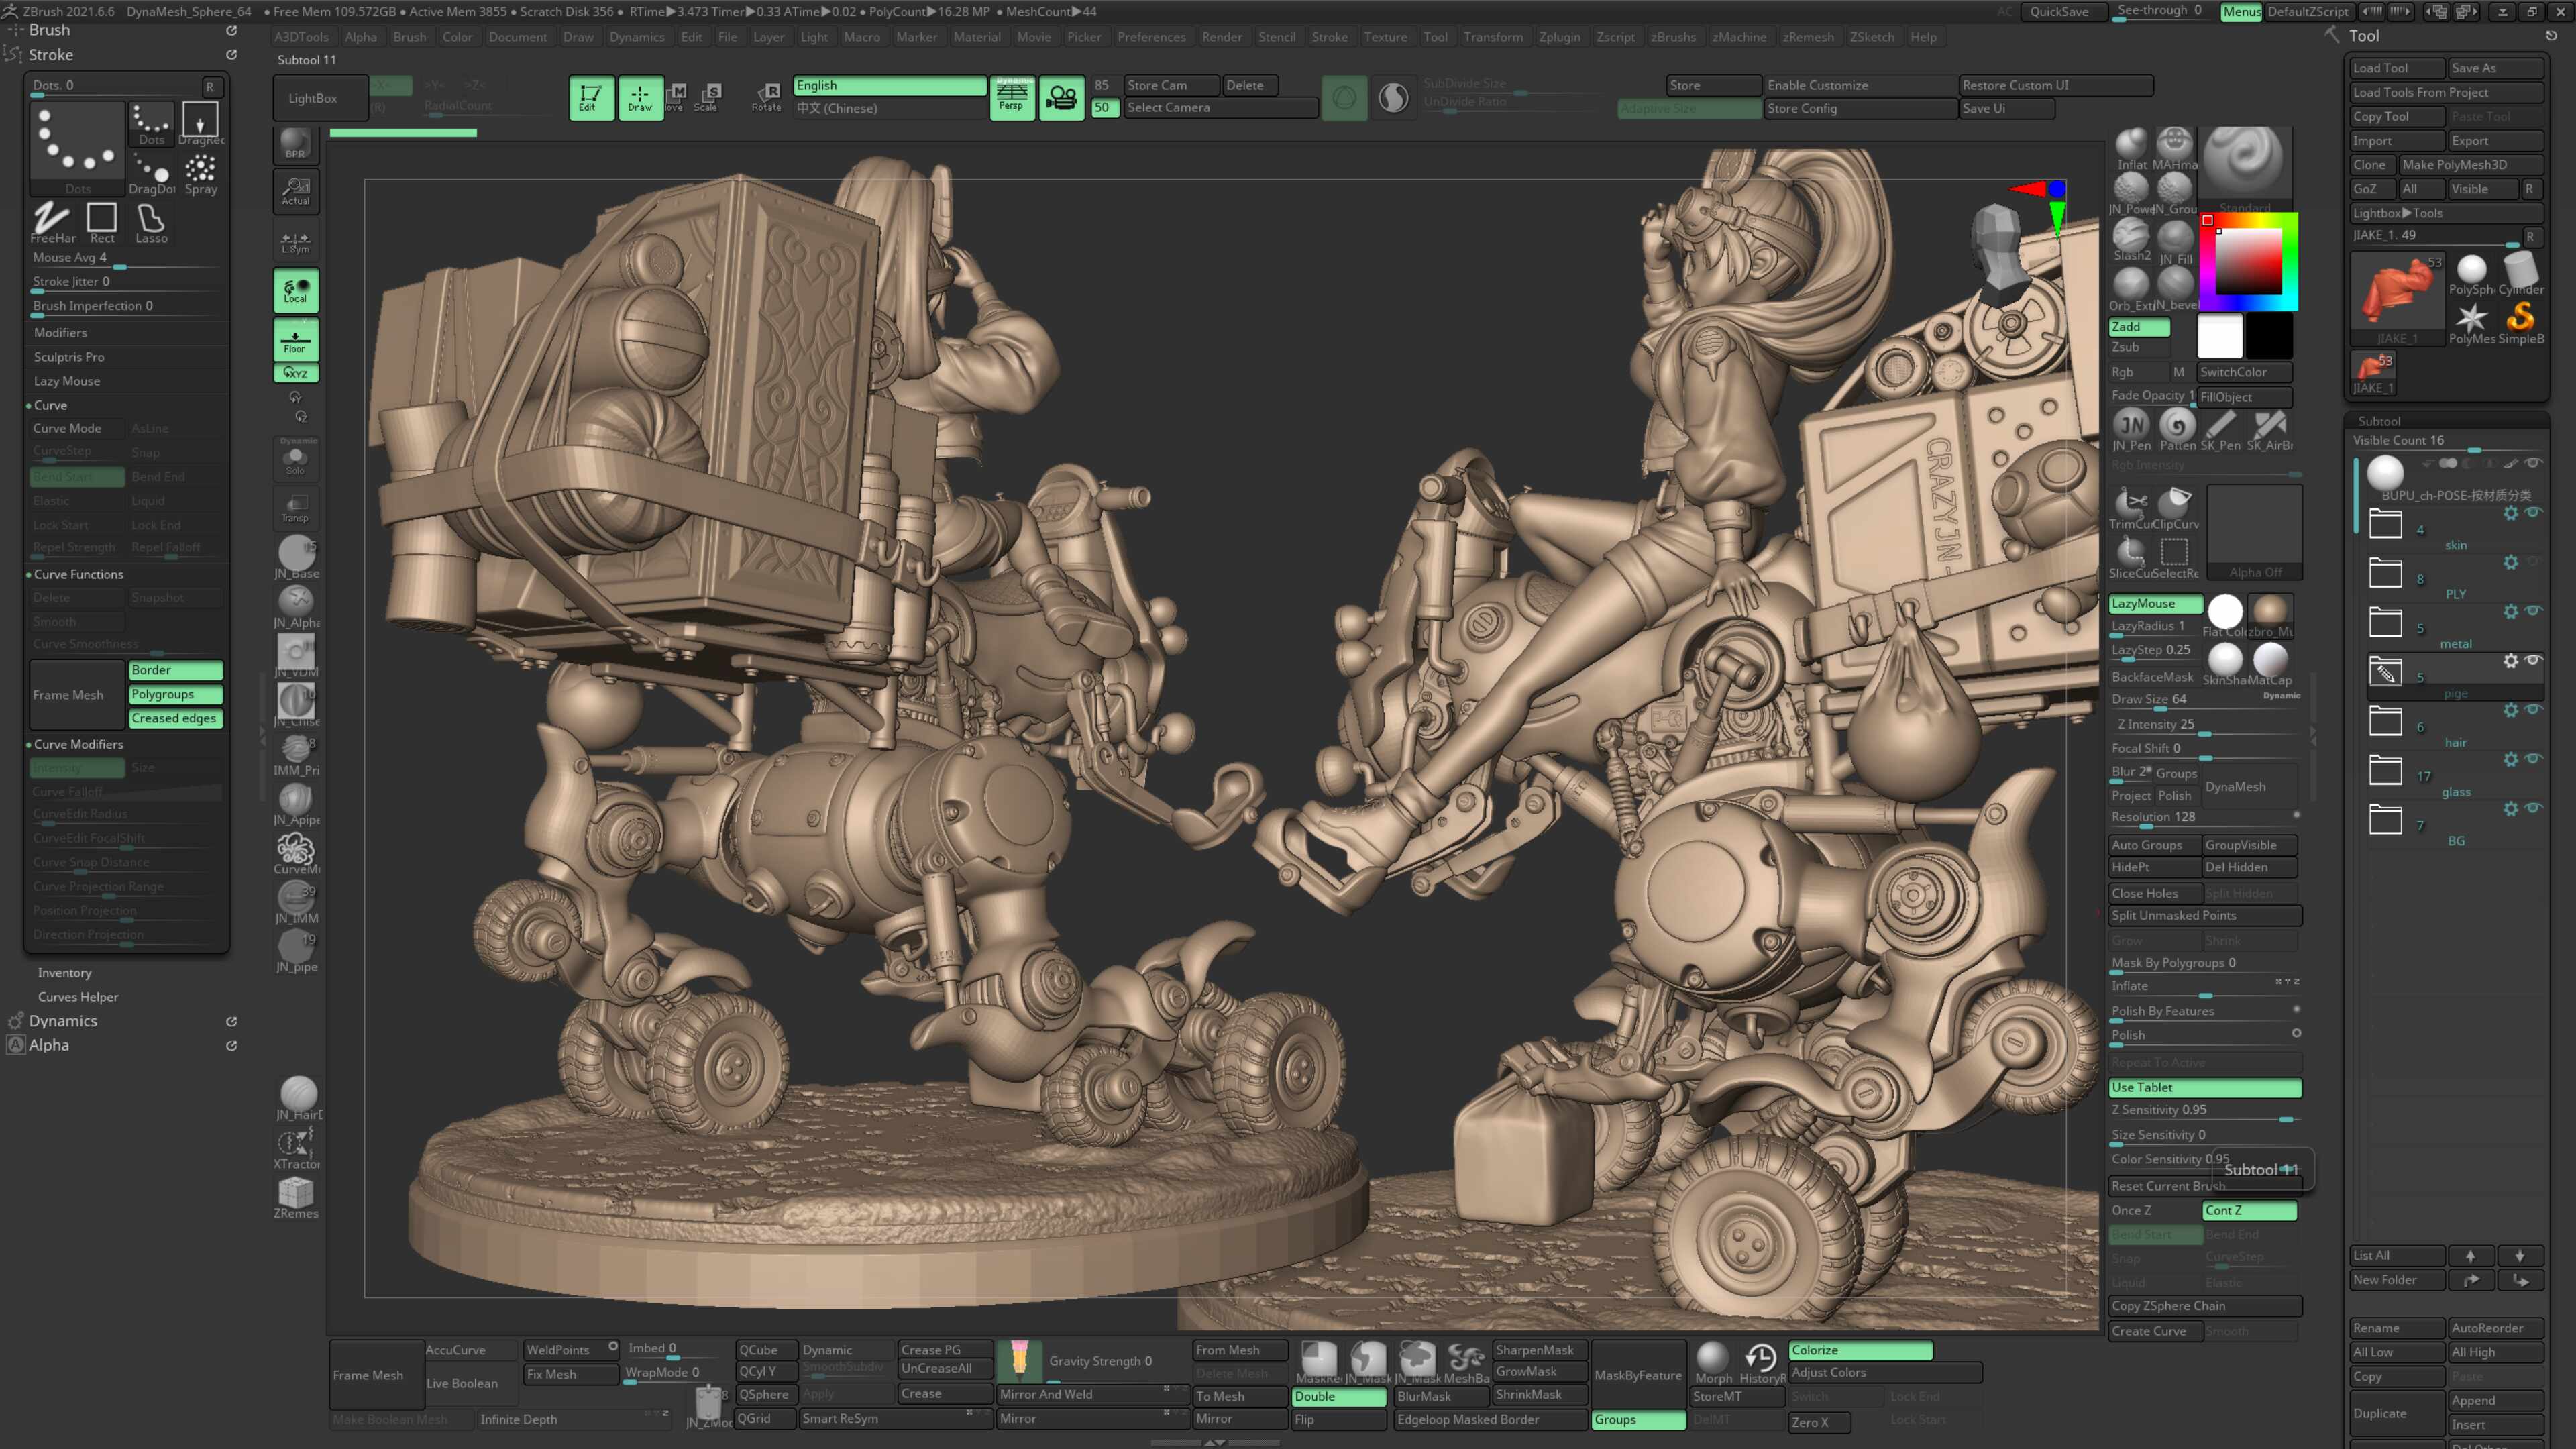The width and height of the screenshot is (2576, 1449).
Task: Open the XTractor brush icon
Action: click(296, 1148)
